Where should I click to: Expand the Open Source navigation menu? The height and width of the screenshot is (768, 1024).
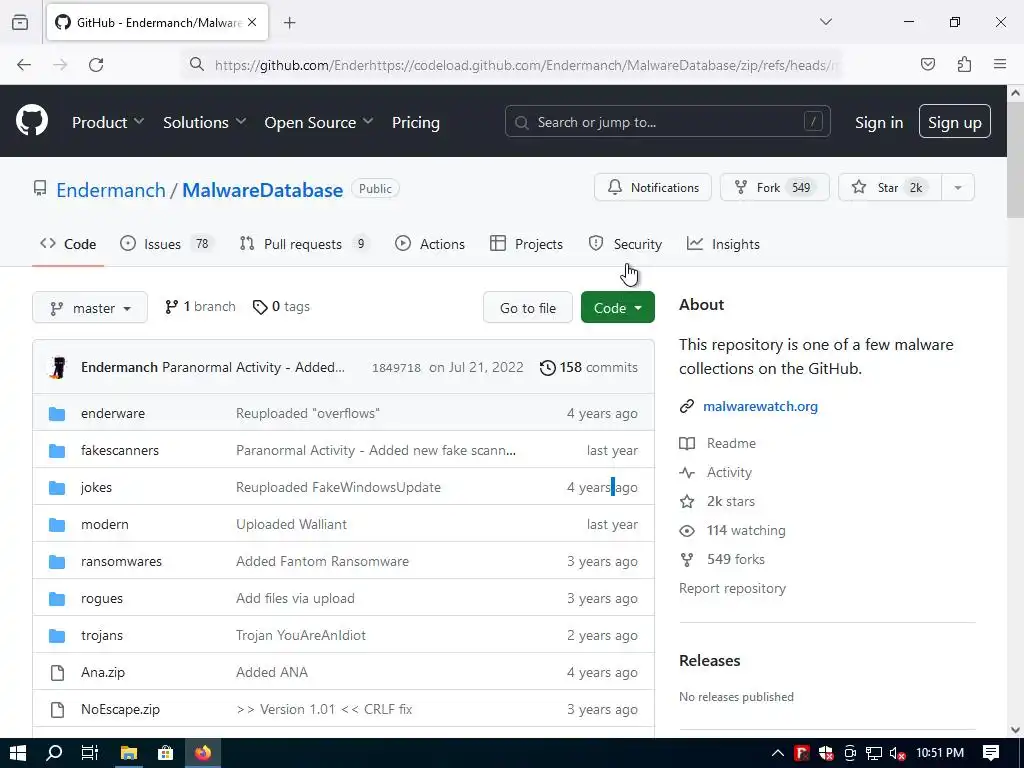click(319, 122)
